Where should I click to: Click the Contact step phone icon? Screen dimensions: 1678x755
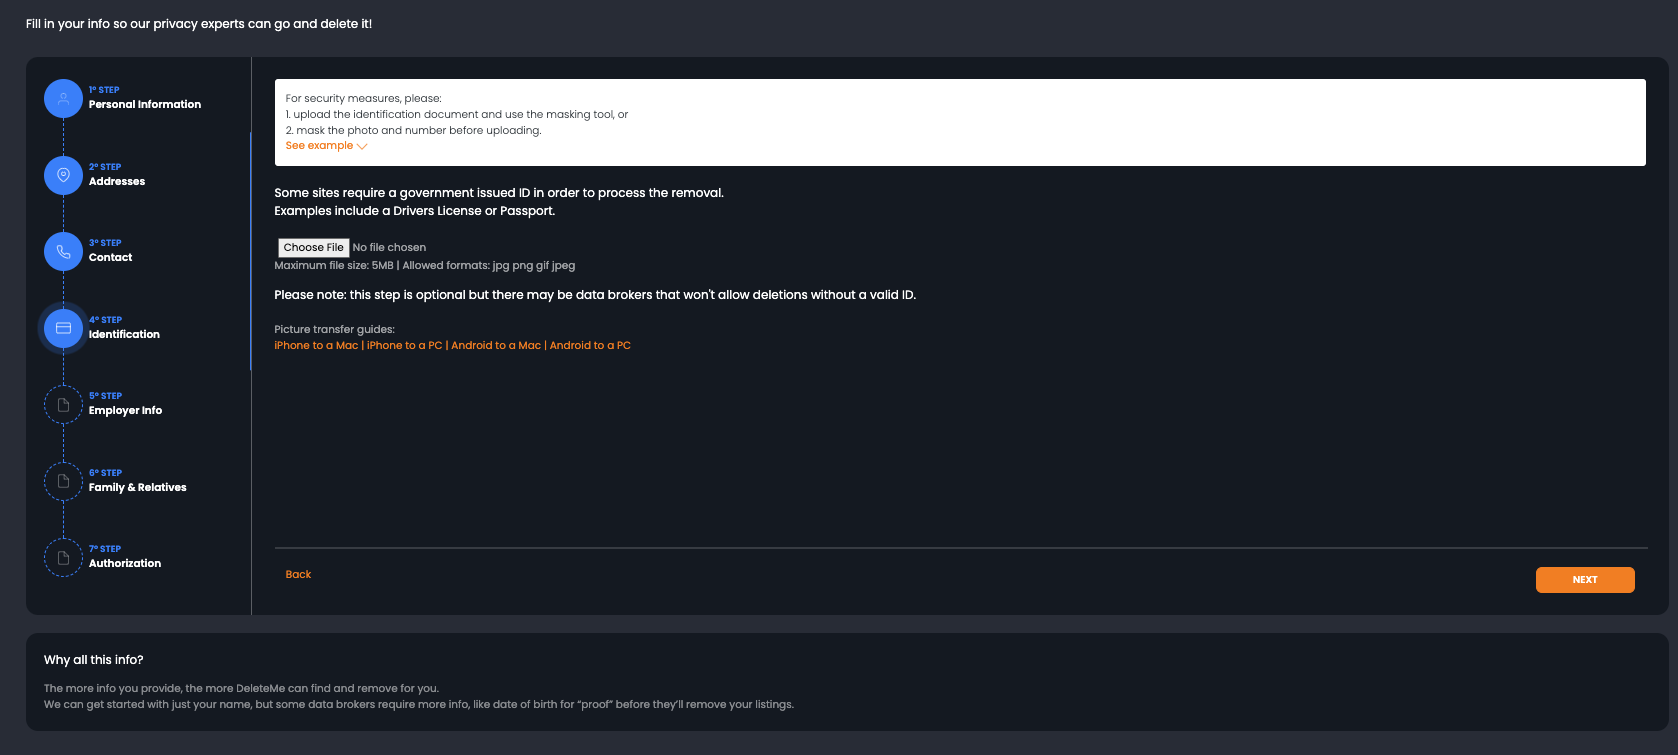point(63,251)
